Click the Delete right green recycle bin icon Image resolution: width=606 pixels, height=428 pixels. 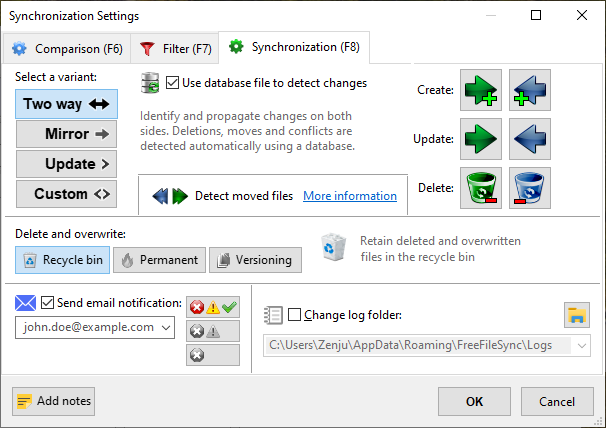[481, 188]
